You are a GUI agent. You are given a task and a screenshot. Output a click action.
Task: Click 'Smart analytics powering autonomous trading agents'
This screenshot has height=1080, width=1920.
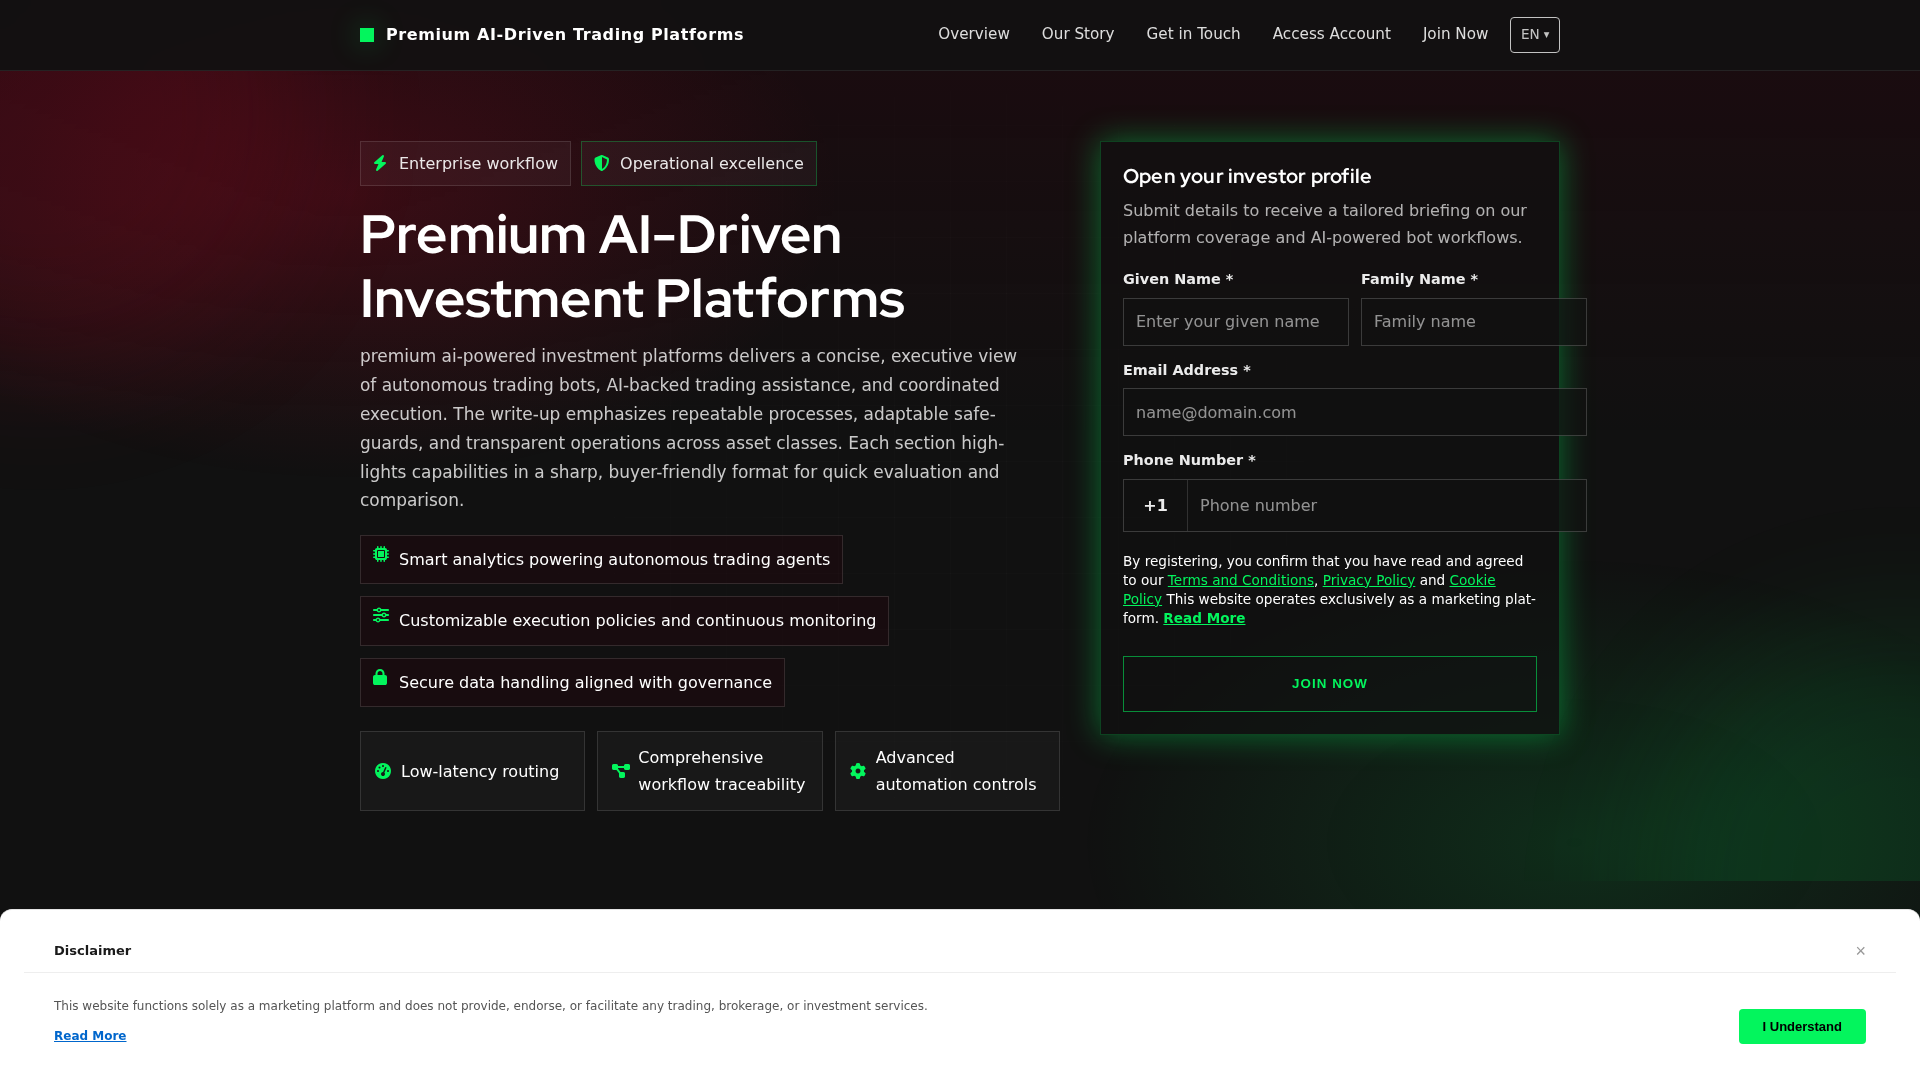[614, 560]
